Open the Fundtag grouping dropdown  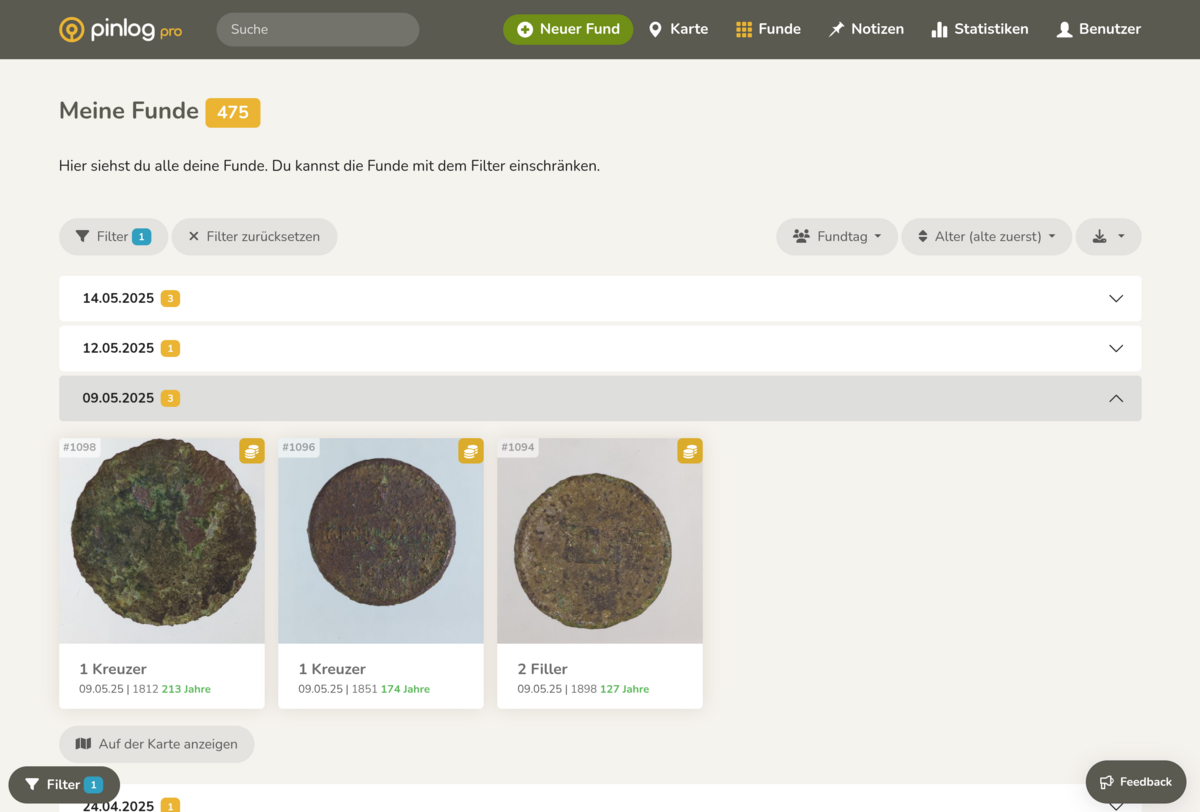(x=837, y=237)
